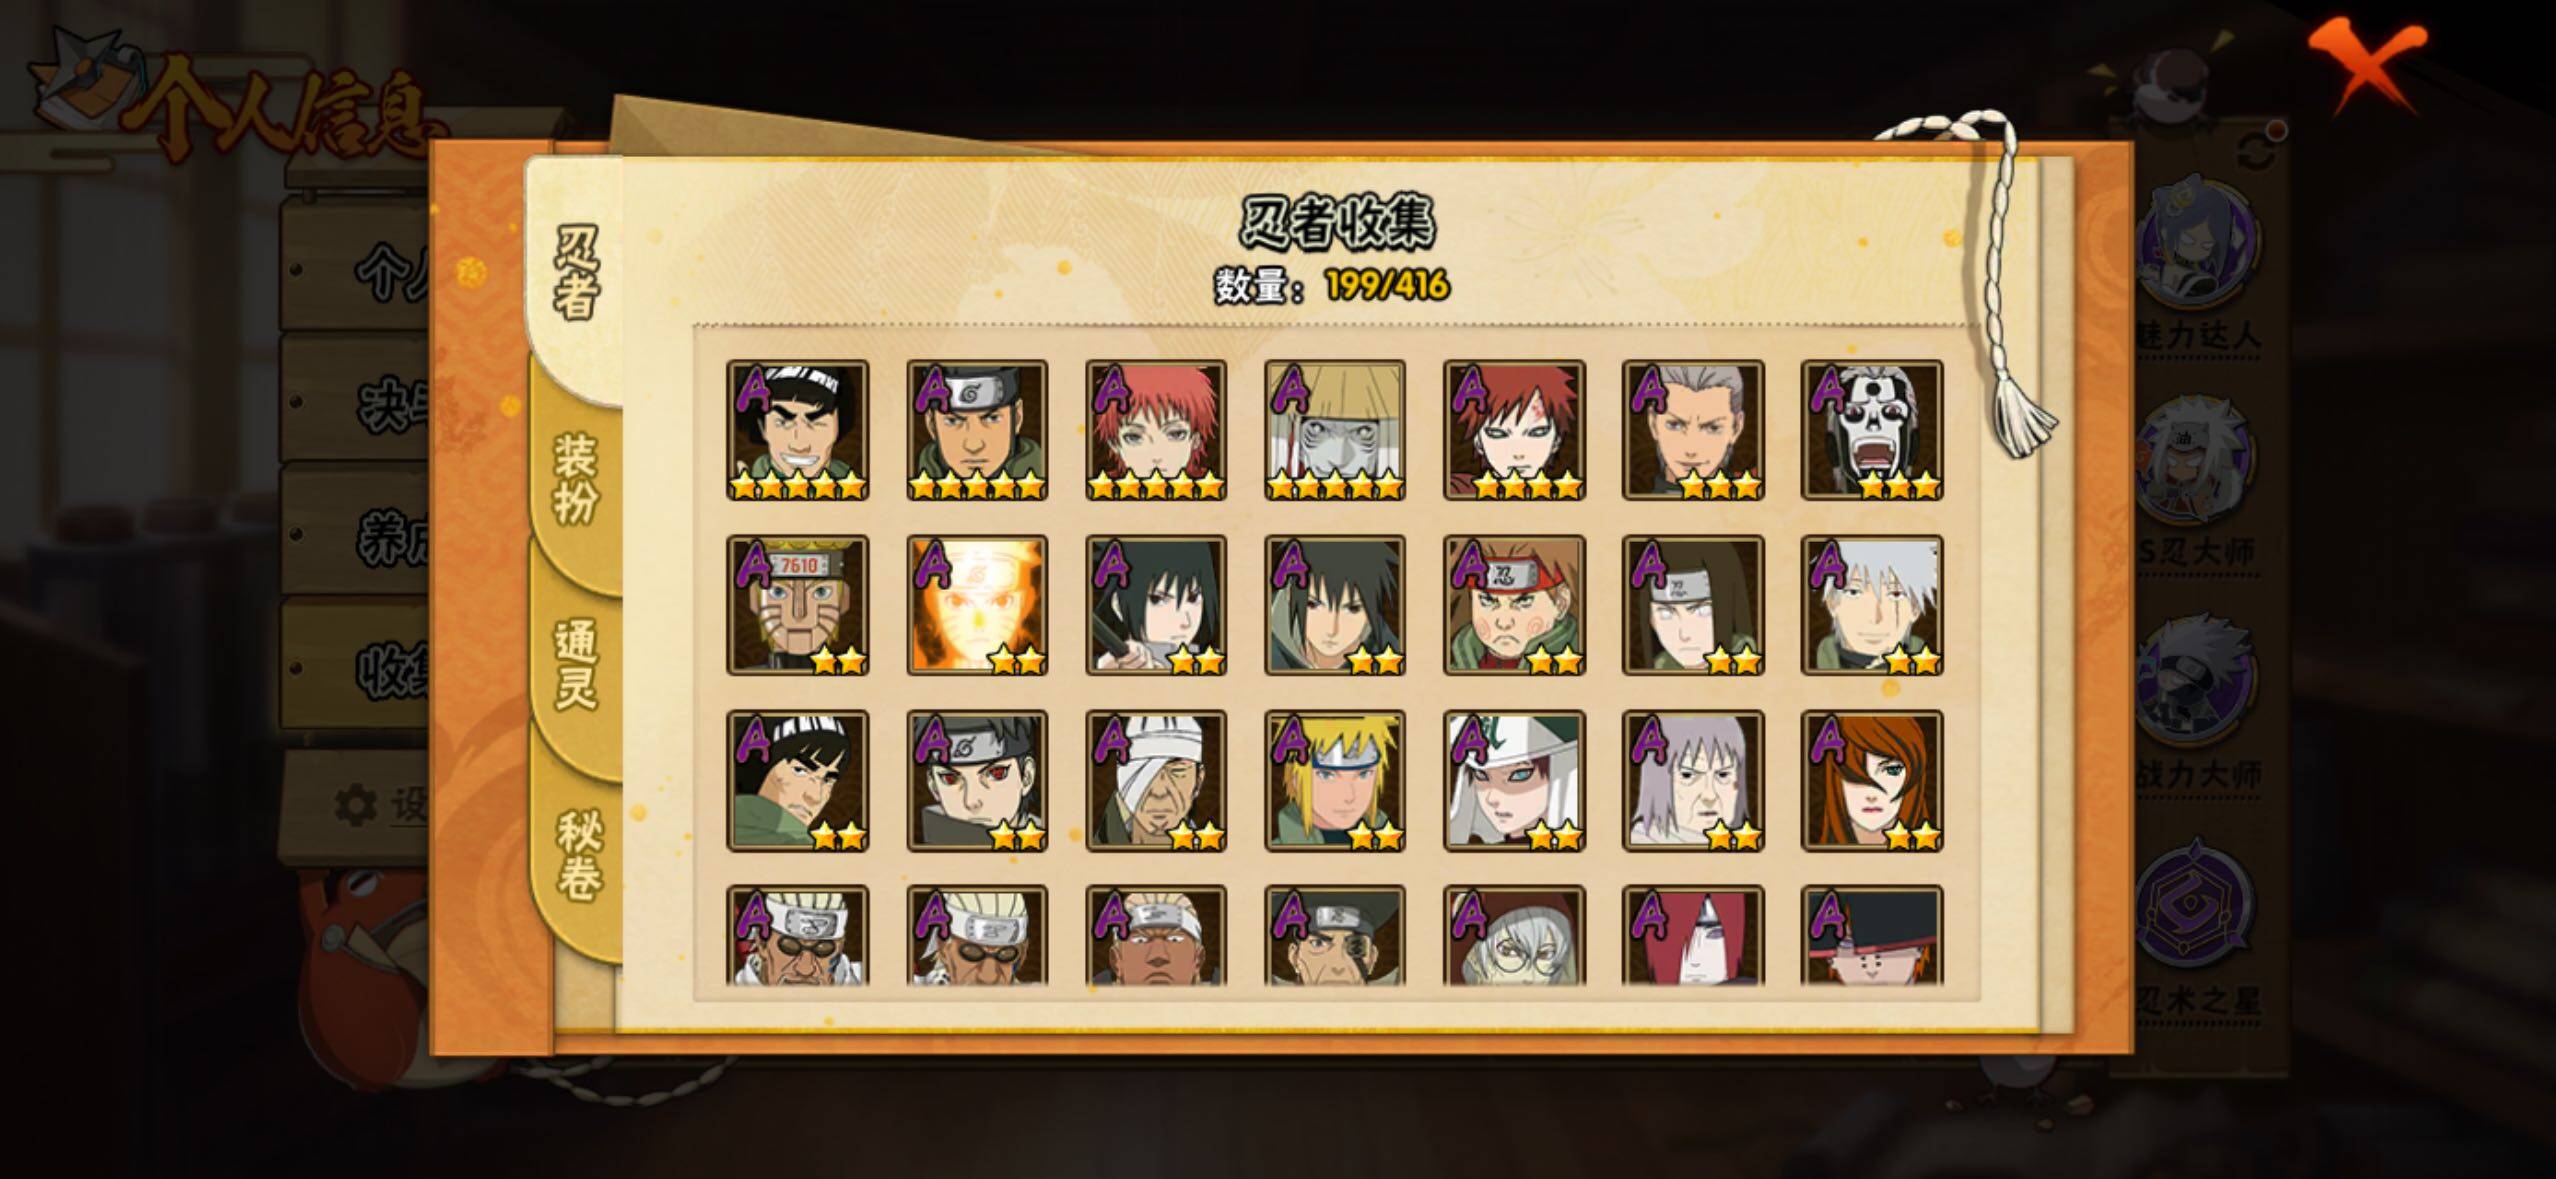Click the 战力大师 Kakashi badge icon

click(x=2196, y=685)
